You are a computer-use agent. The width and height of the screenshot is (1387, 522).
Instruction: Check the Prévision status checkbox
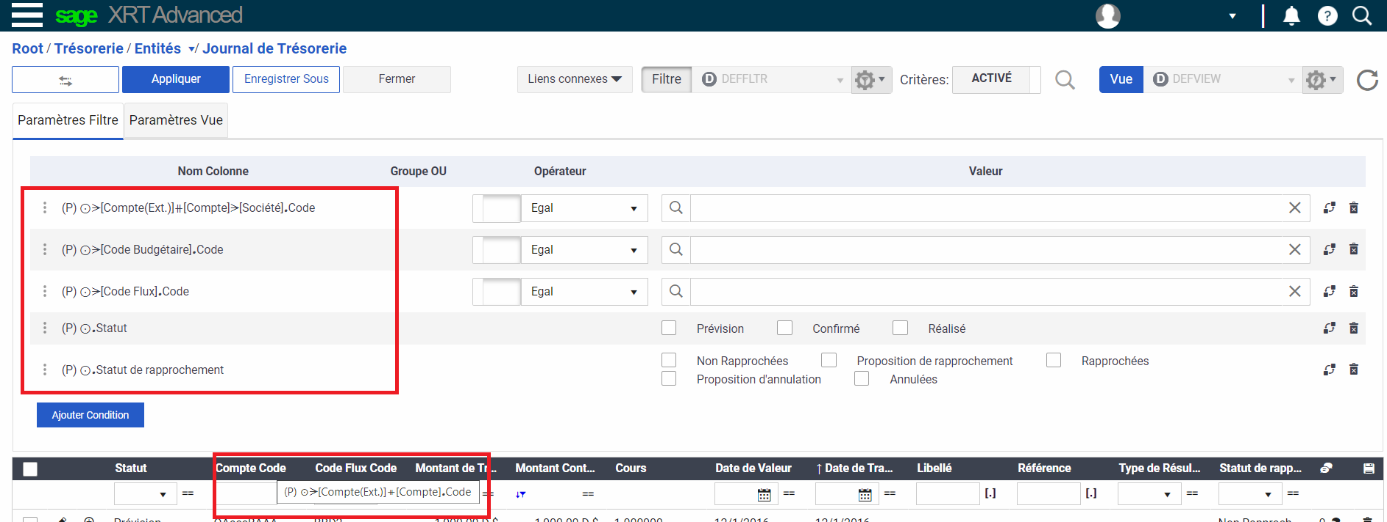tap(669, 328)
